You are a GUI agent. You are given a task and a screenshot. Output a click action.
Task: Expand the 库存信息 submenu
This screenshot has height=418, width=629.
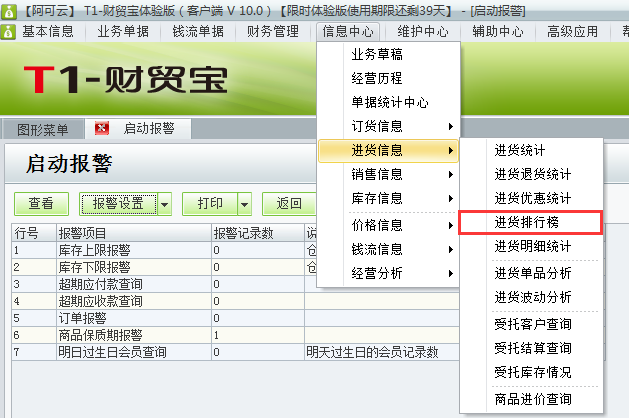coord(388,199)
